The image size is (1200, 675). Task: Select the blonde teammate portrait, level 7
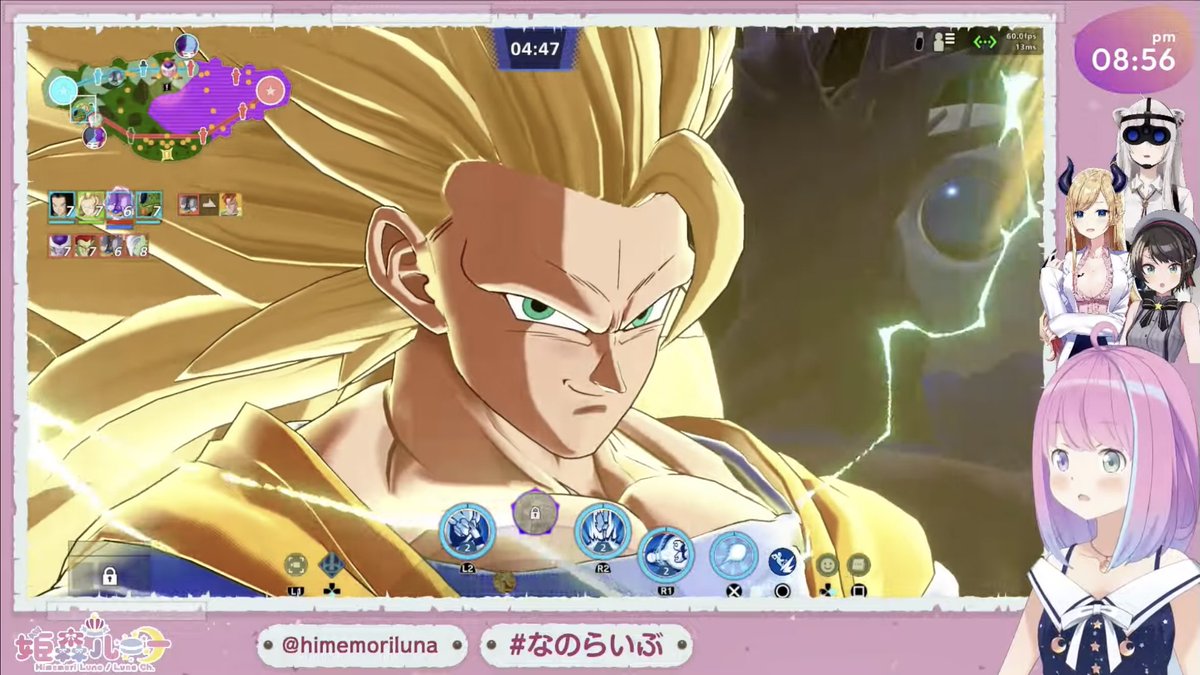tap(90, 204)
